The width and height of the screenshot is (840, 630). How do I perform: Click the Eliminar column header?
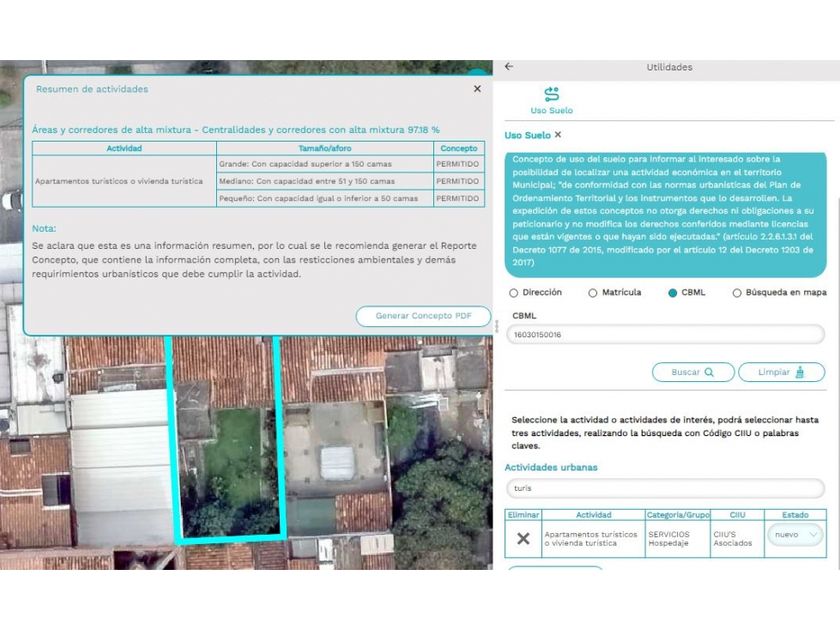pyautogui.click(x=523, y=515)
